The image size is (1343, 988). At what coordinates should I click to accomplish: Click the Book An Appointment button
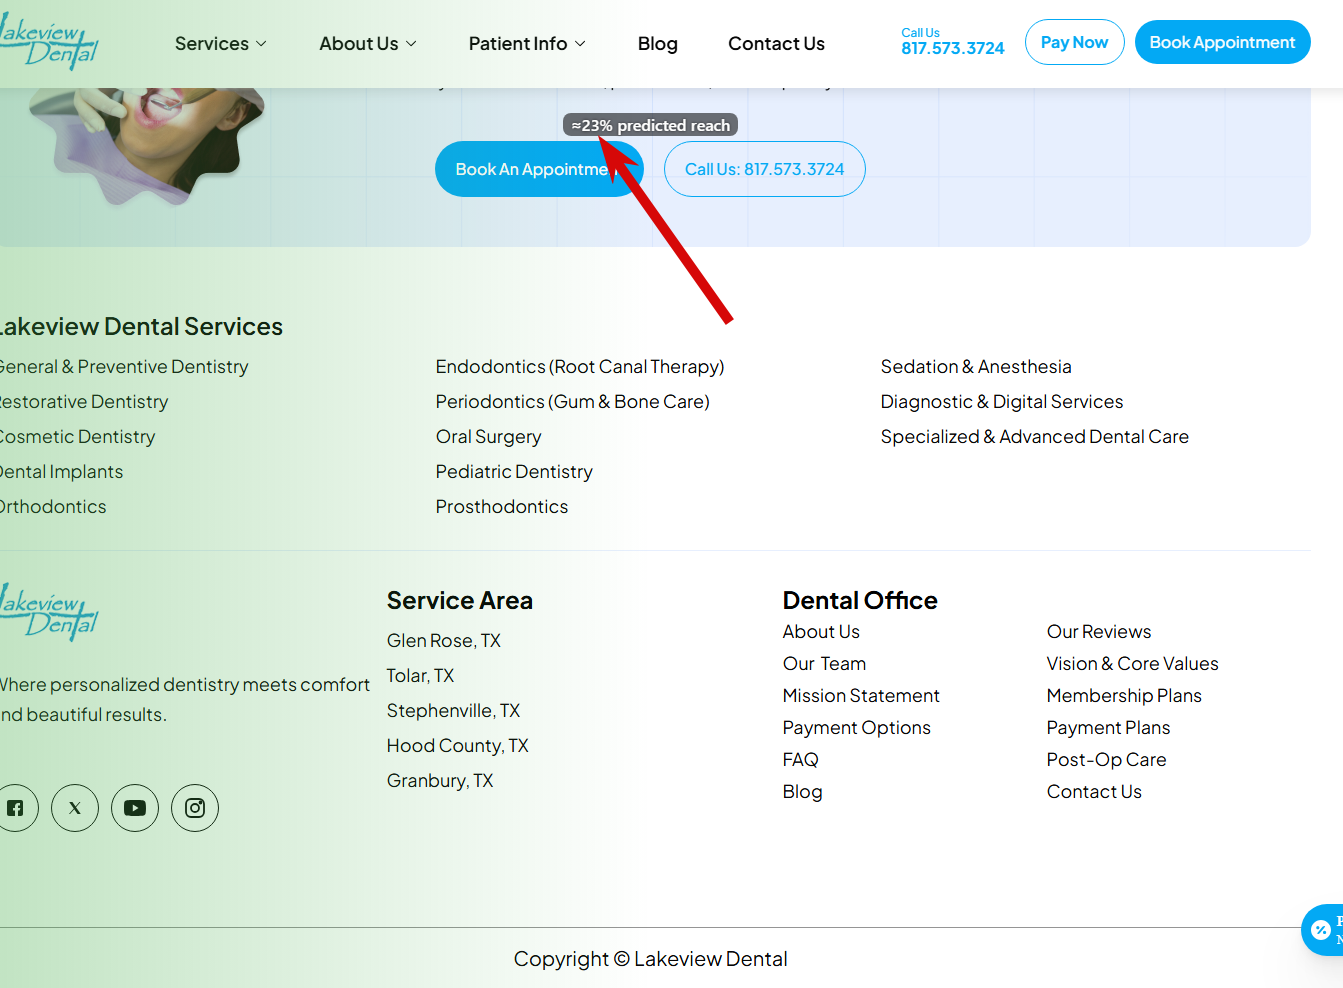[x=538, y=169]
